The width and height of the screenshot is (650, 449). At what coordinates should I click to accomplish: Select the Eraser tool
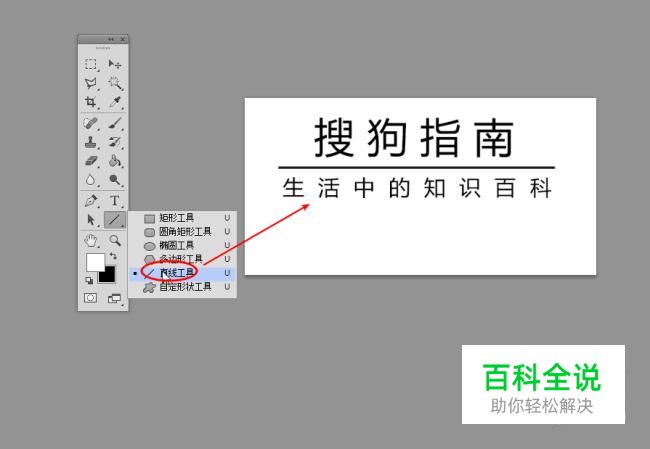[91, 161]
